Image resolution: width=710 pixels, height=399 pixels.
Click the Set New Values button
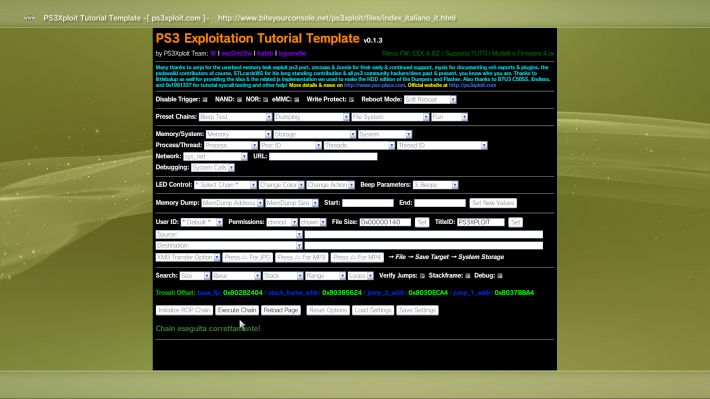493,203
